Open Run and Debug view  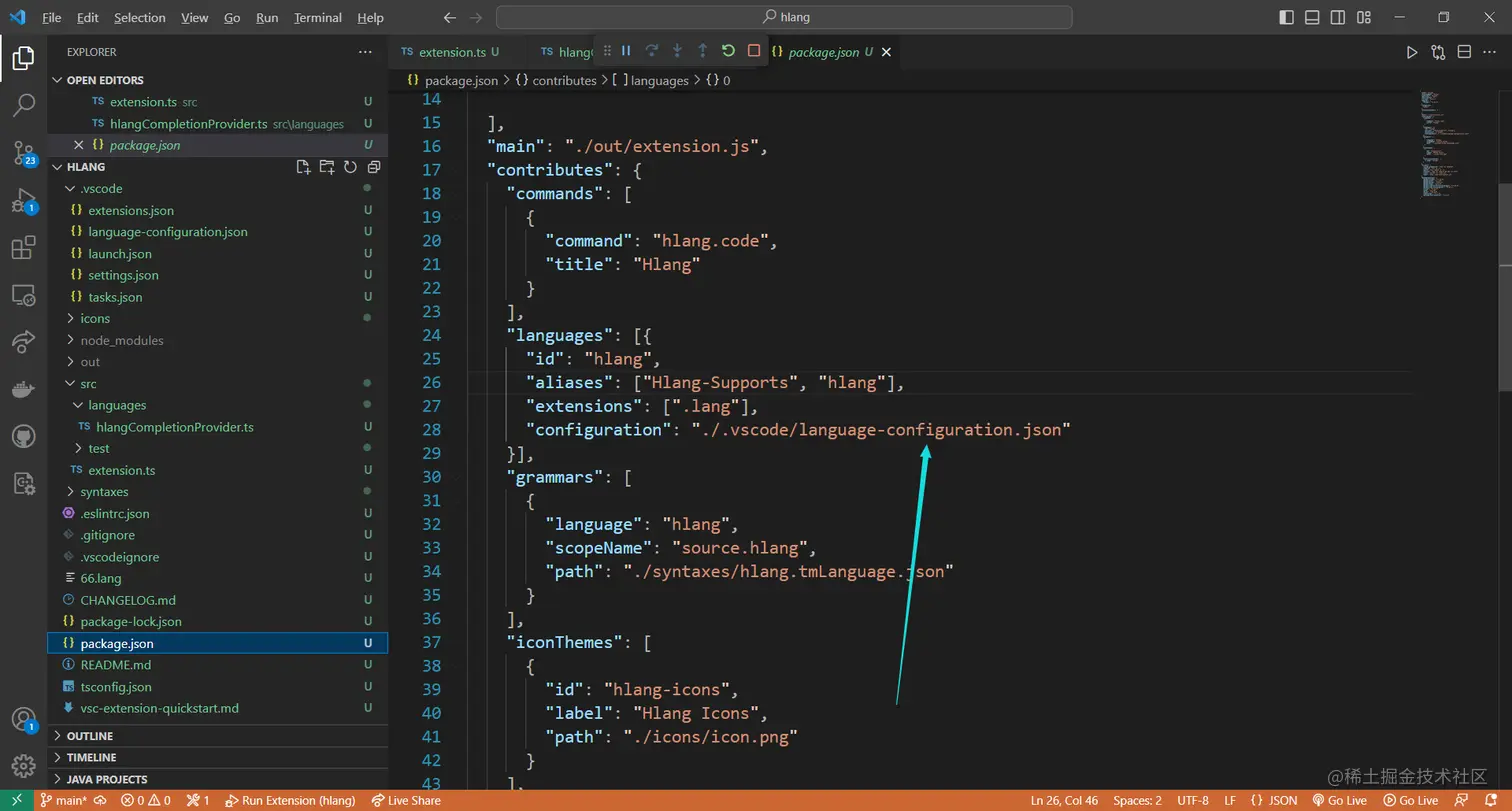pyautogui.click(x=23, y=201)
